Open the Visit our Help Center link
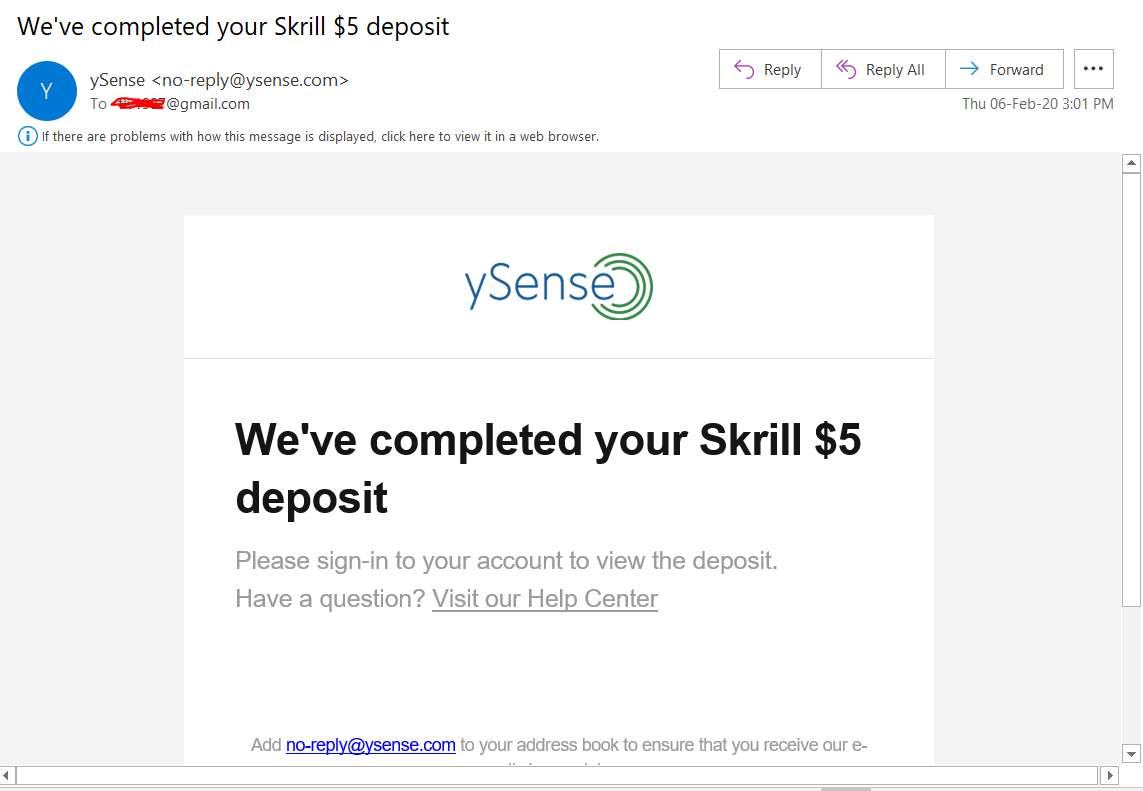The image size is (1143, 791). [x=545, y=599]
